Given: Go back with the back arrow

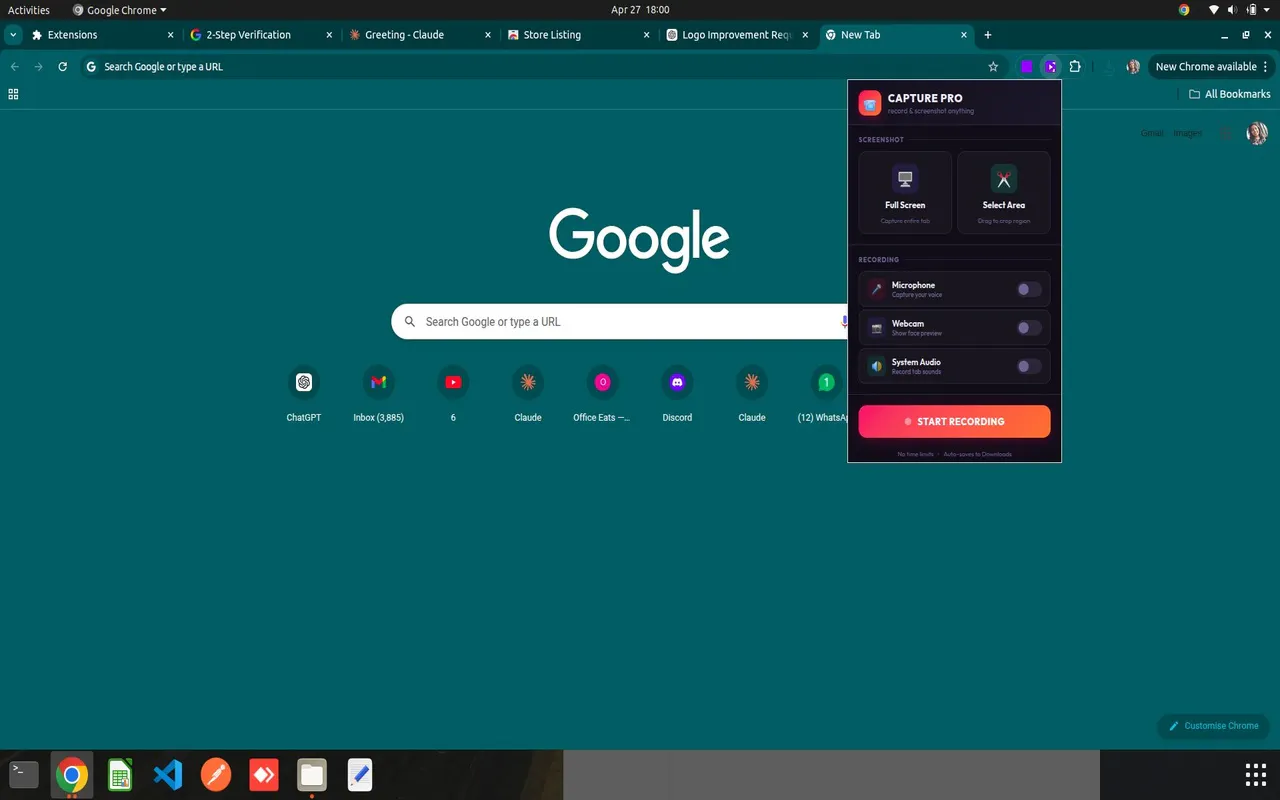Looking at the screenshot, I should tap(14, 67).
